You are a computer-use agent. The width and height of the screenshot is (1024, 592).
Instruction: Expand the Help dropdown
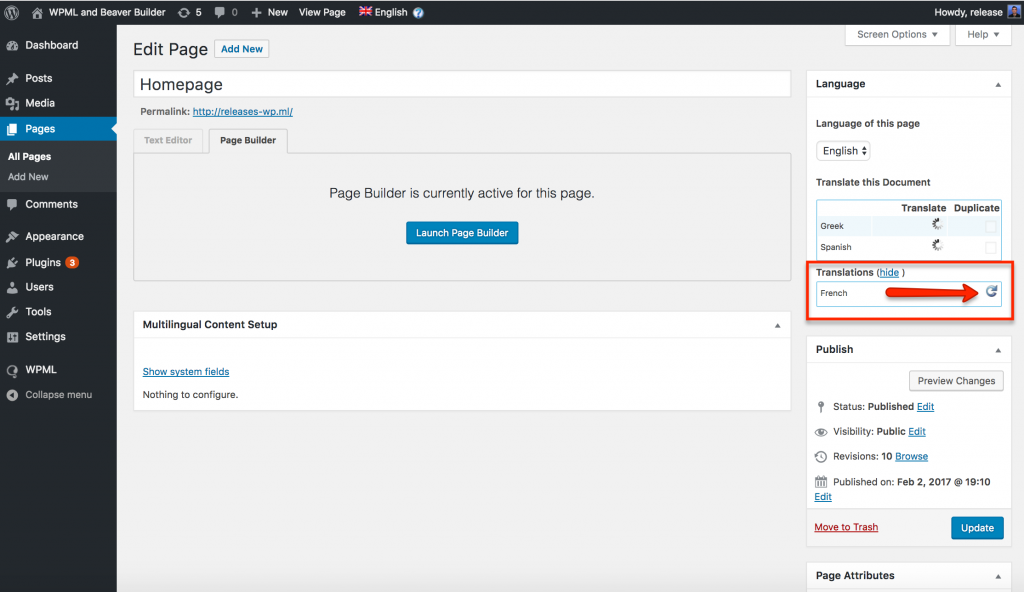(x=983, y=35)
